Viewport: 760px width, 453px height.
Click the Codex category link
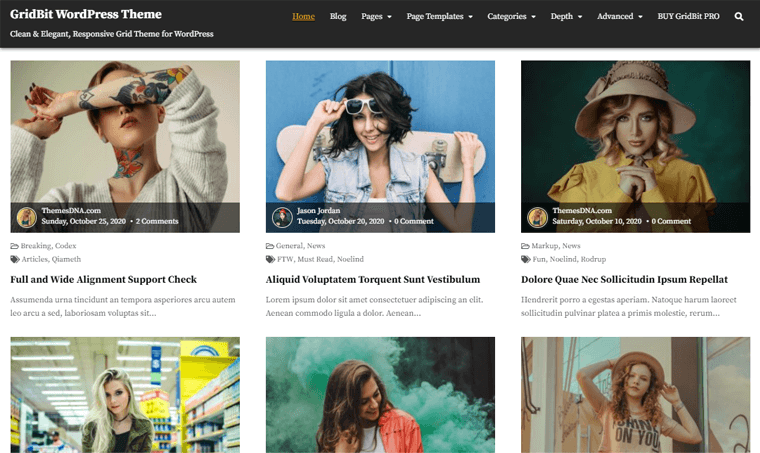[65, 246]
